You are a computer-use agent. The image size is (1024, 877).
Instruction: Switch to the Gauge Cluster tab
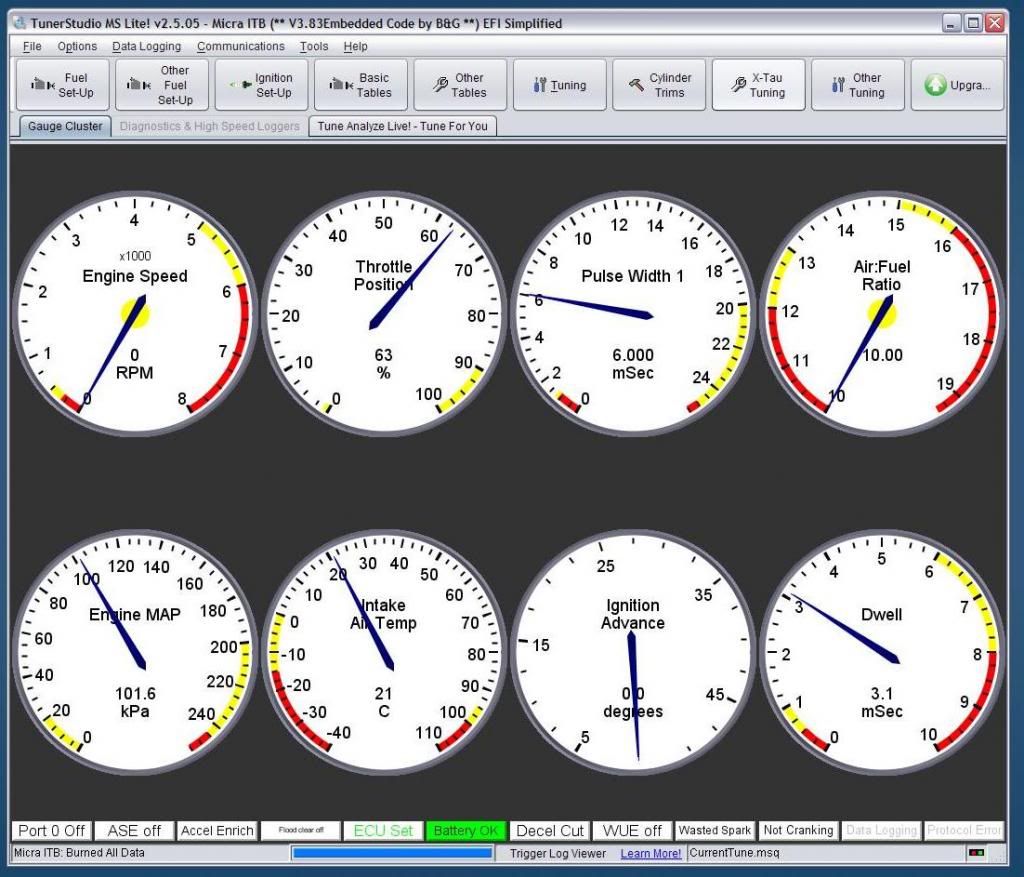[x=65, y=126]
